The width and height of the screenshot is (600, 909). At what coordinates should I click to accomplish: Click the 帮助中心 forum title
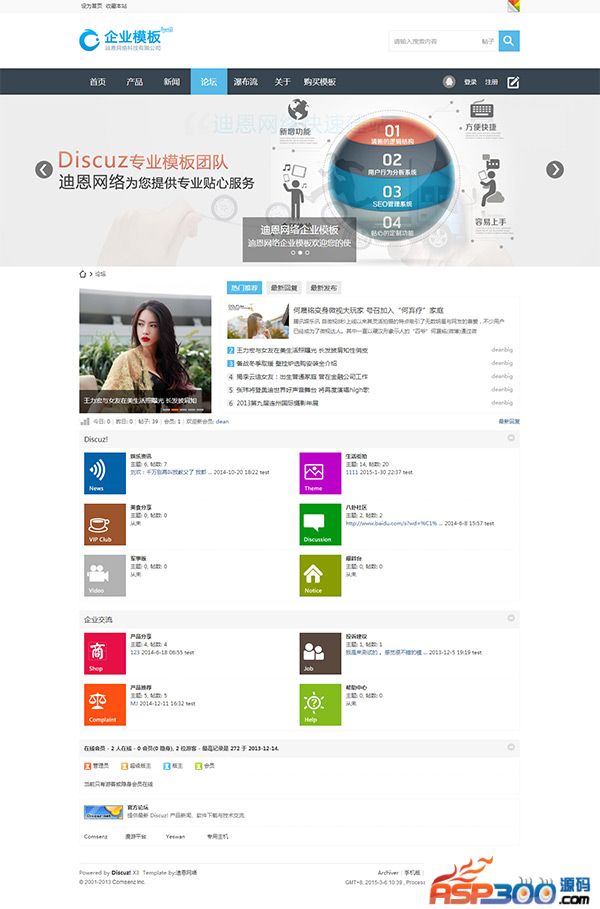point(356,688)
